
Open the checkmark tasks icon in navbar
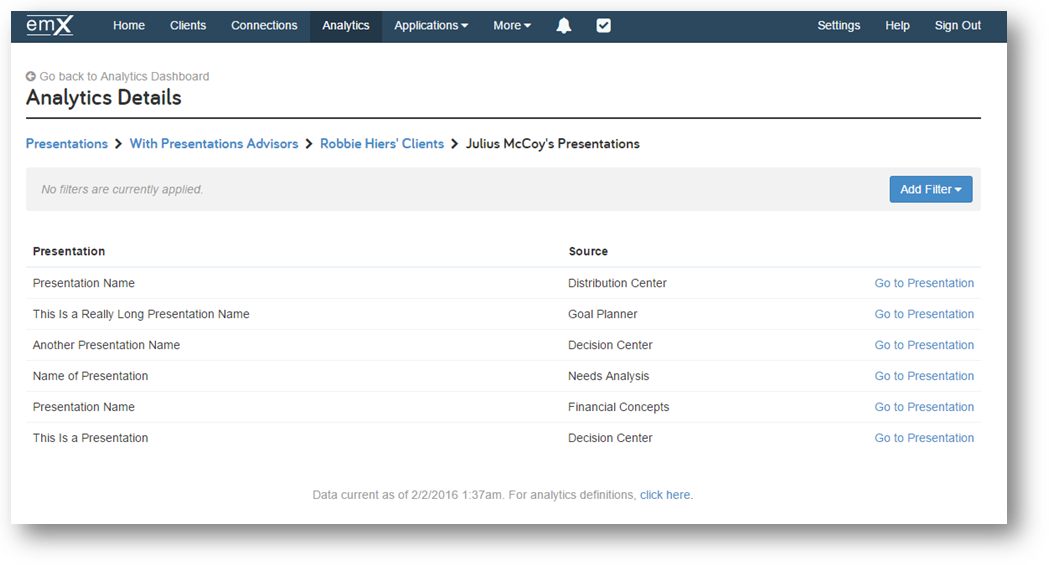click(x=603, y=25)
